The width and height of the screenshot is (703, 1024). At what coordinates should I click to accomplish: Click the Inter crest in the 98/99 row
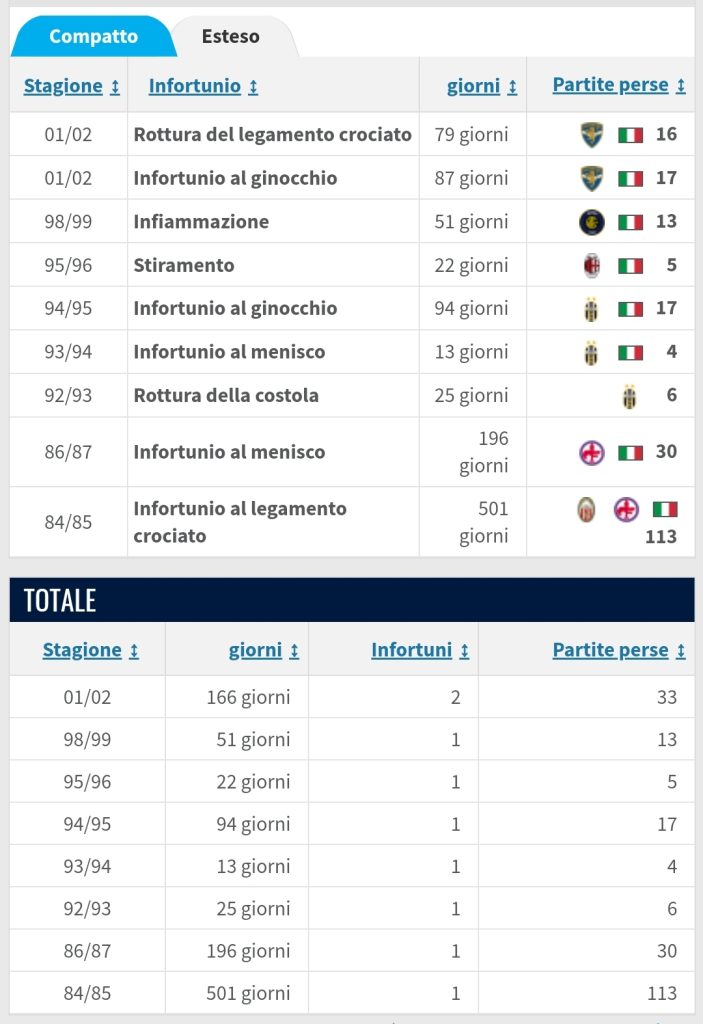tap(592, 222)
